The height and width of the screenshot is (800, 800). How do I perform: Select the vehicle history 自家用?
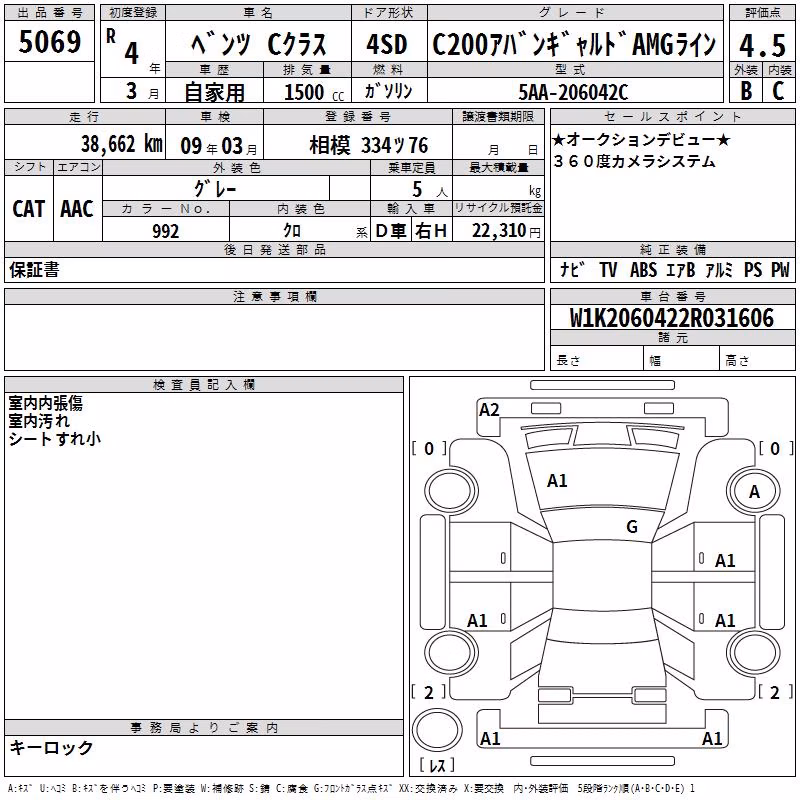tap(214, 92)
